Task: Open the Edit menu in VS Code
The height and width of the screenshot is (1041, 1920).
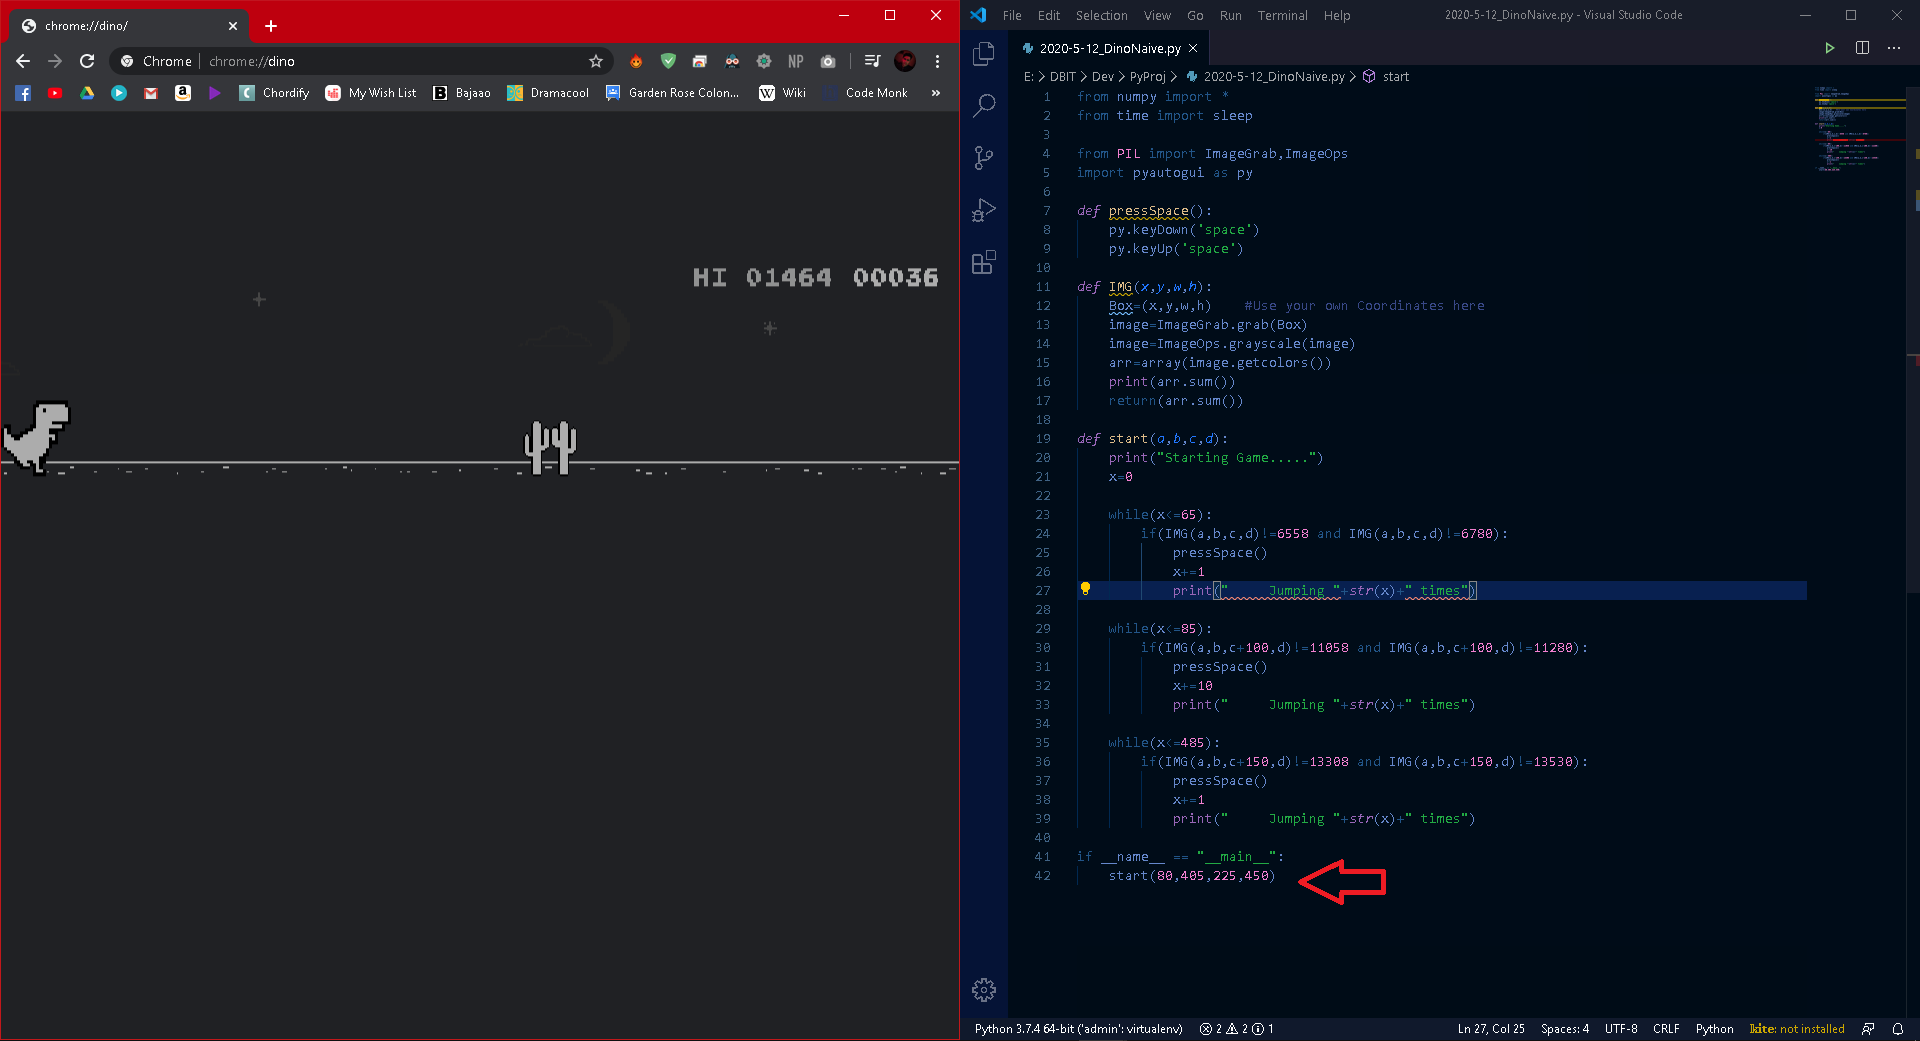Action: tap(1049, 15)
